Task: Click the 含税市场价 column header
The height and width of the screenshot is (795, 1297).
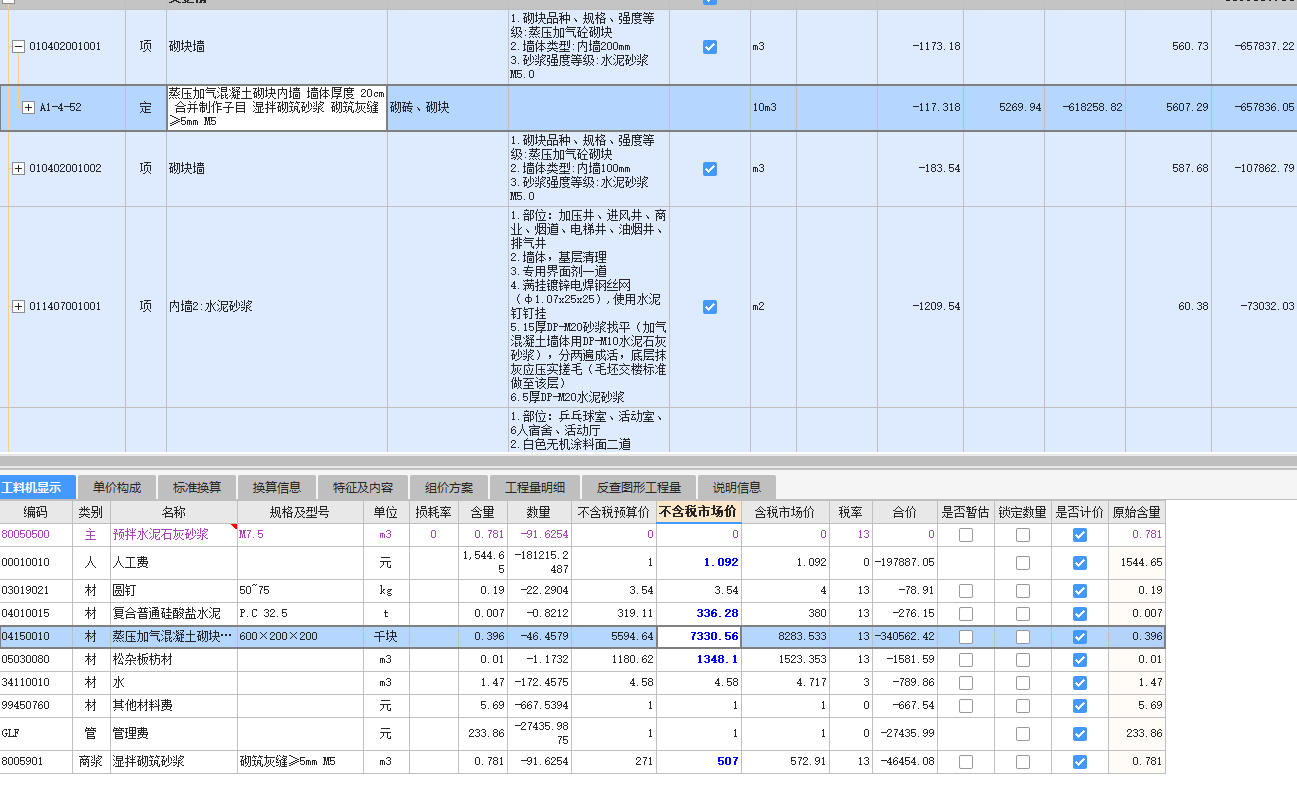Action: (785, 512)
